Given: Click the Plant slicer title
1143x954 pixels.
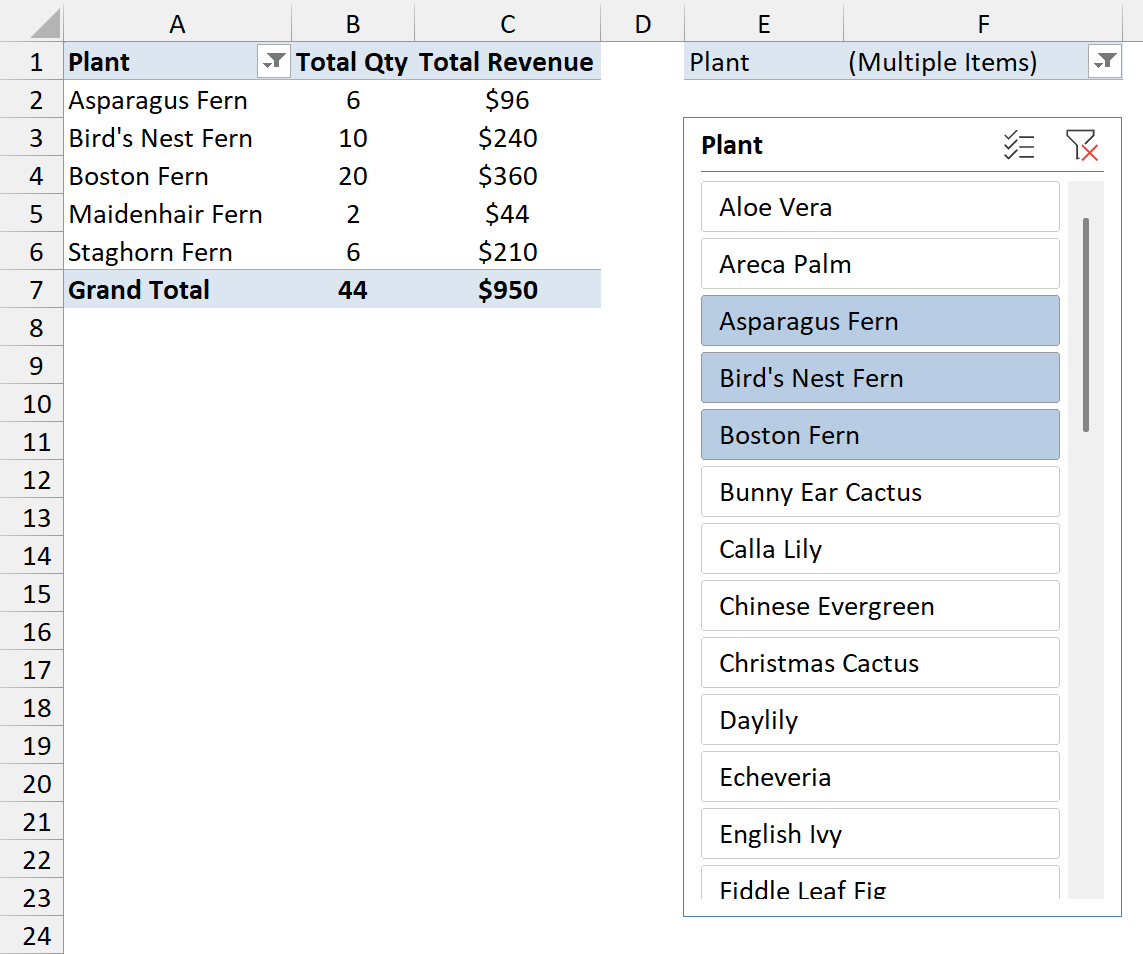Looking at the screenshot, I should coord(731,145).
